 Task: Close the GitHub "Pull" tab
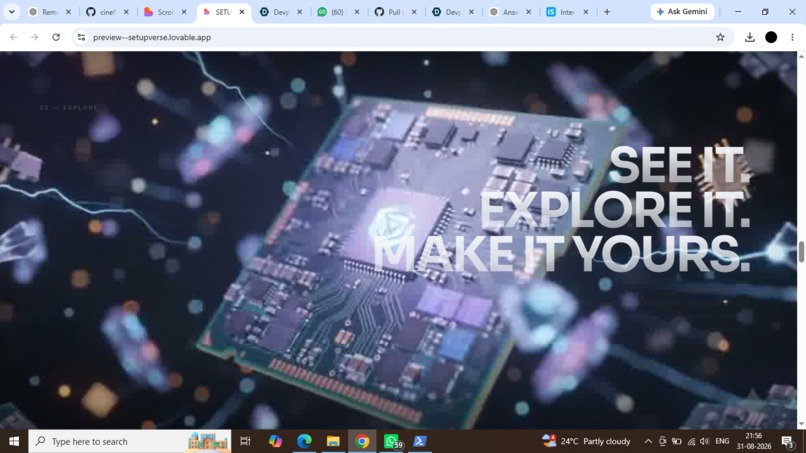point(414,12)
